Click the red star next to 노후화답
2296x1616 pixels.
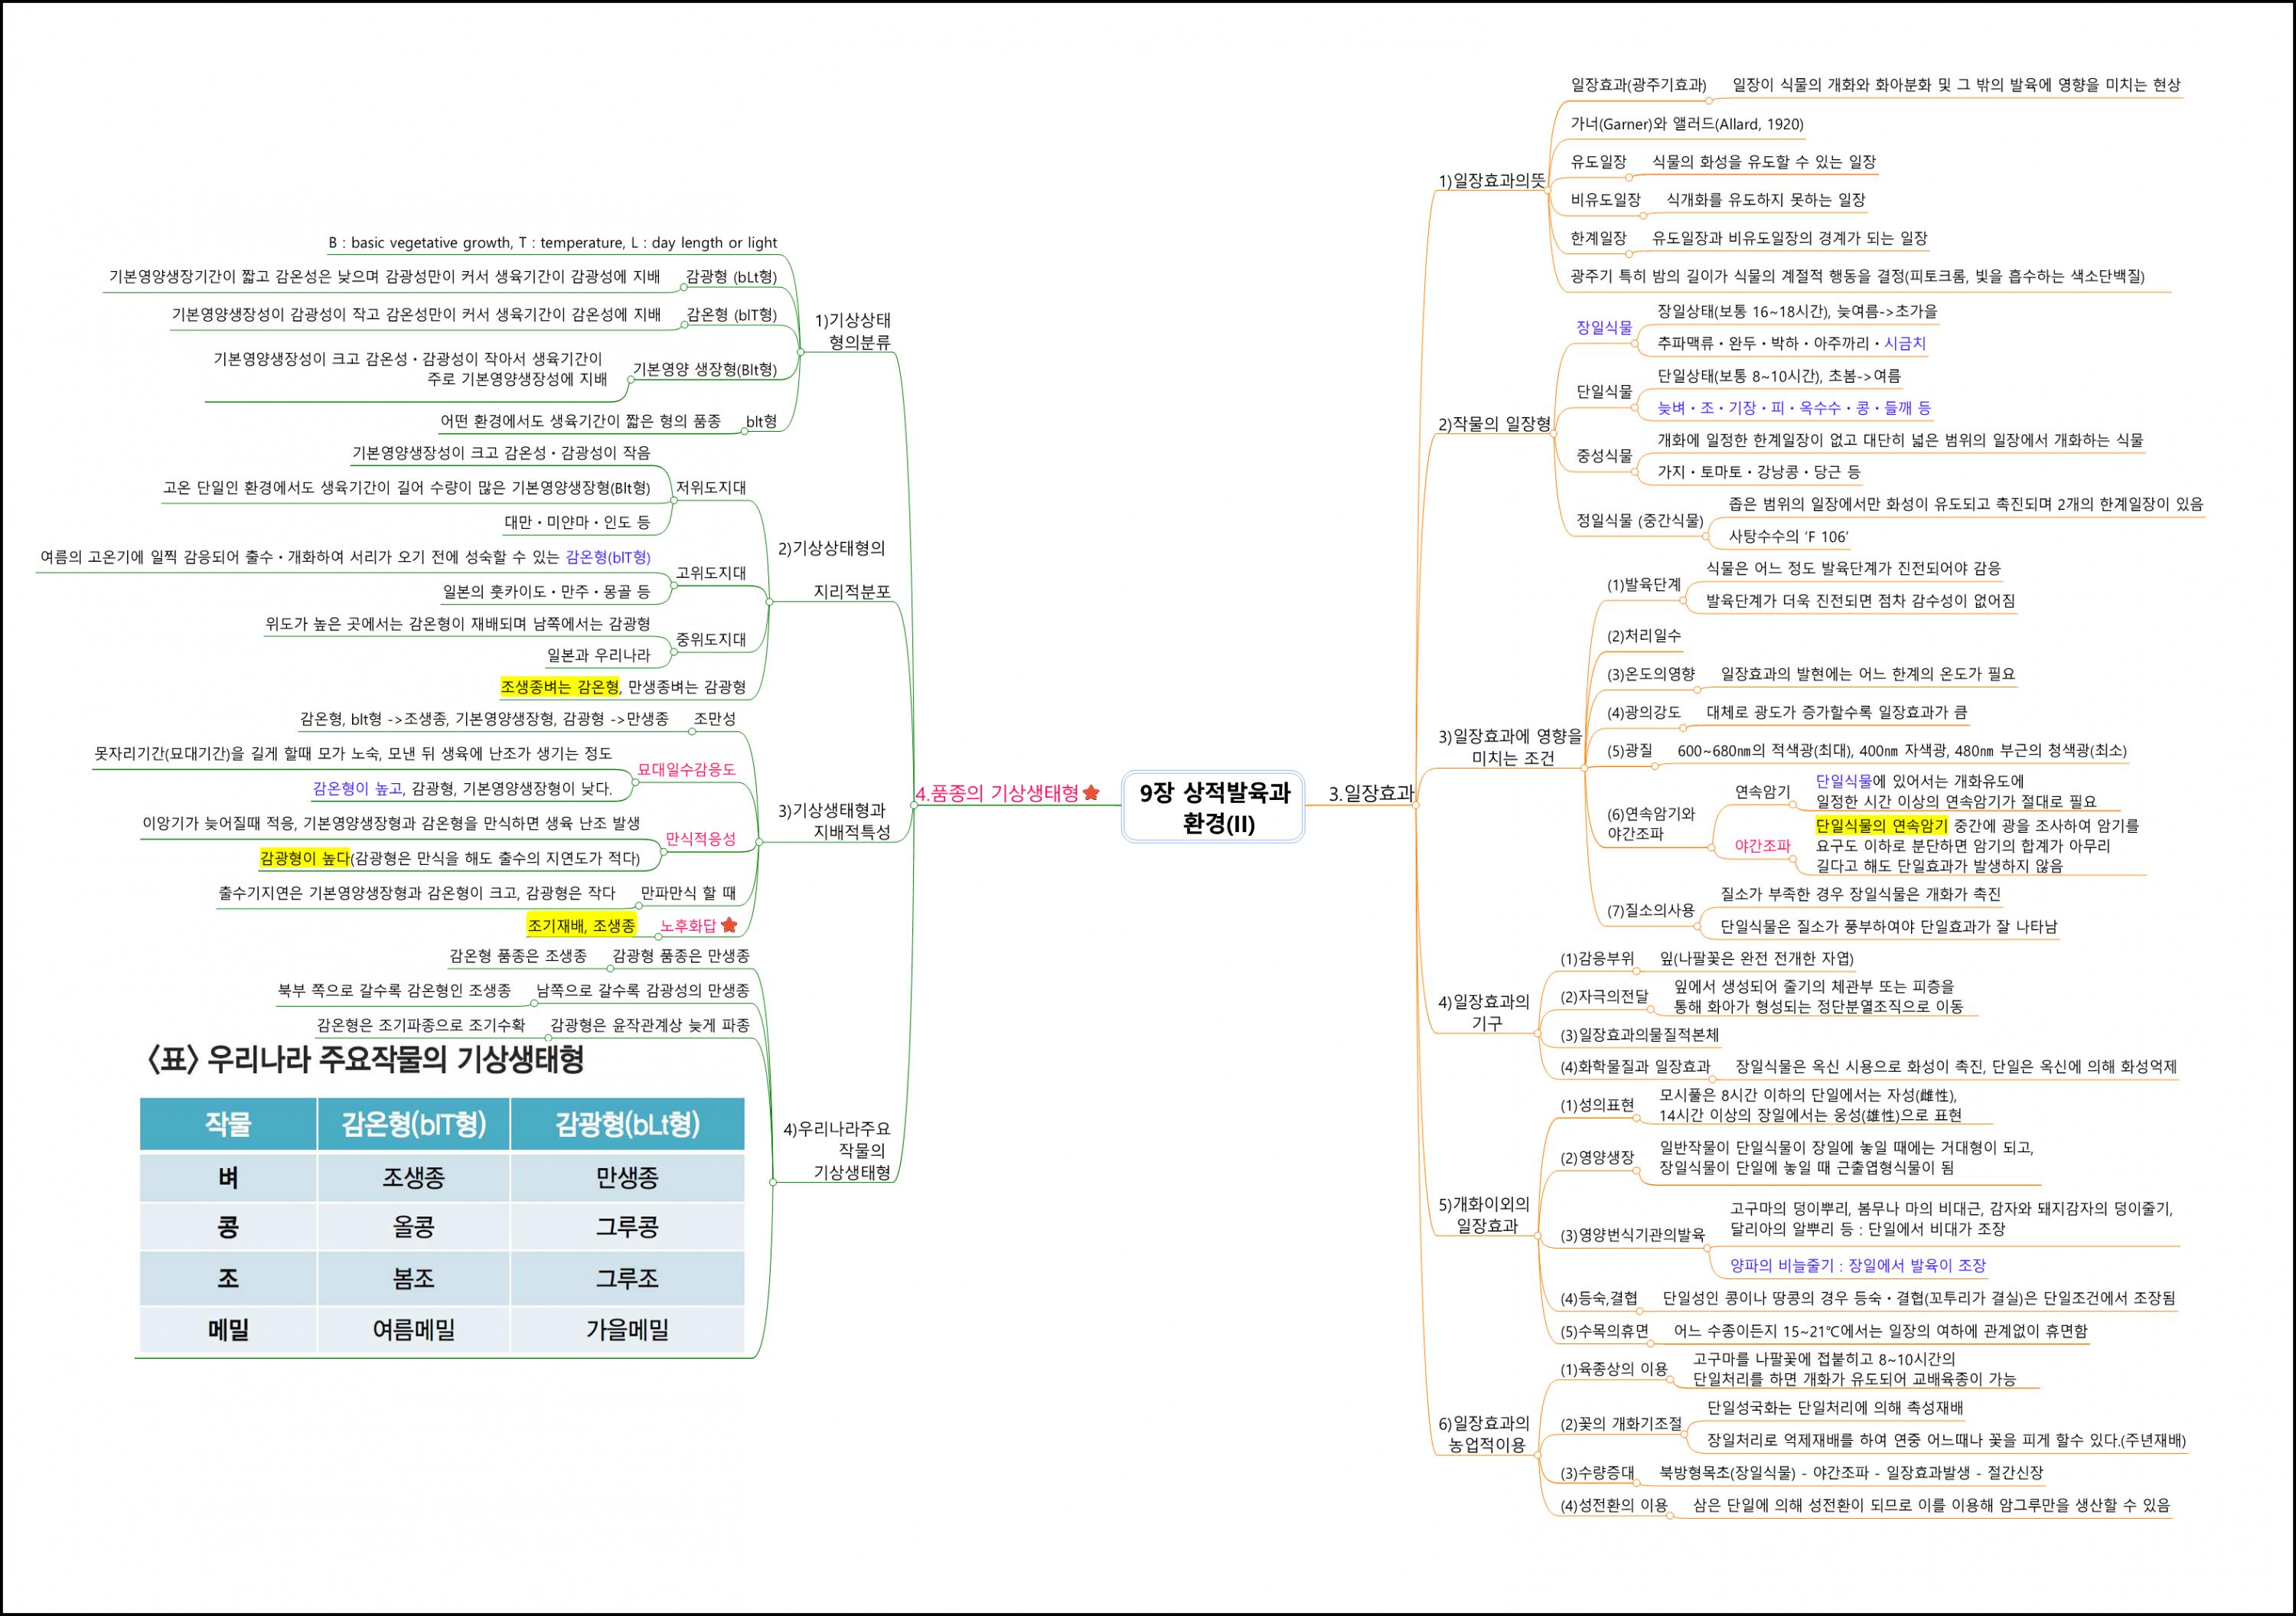point(729,925)
